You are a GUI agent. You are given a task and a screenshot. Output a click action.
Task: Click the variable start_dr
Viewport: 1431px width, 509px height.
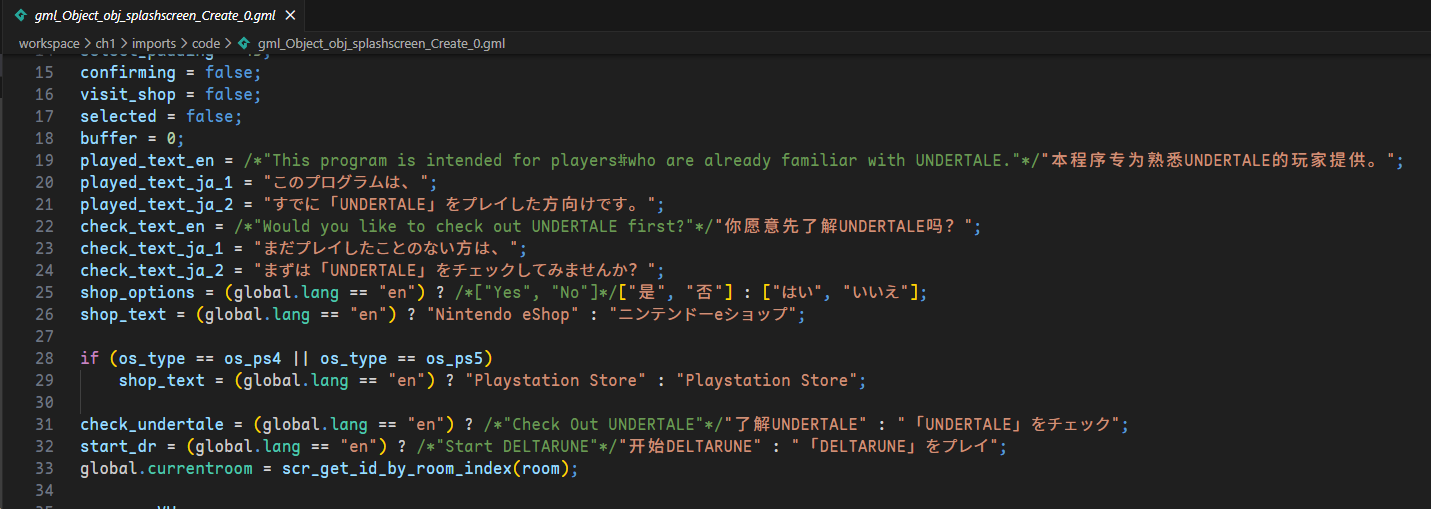(x=118, y=446)
